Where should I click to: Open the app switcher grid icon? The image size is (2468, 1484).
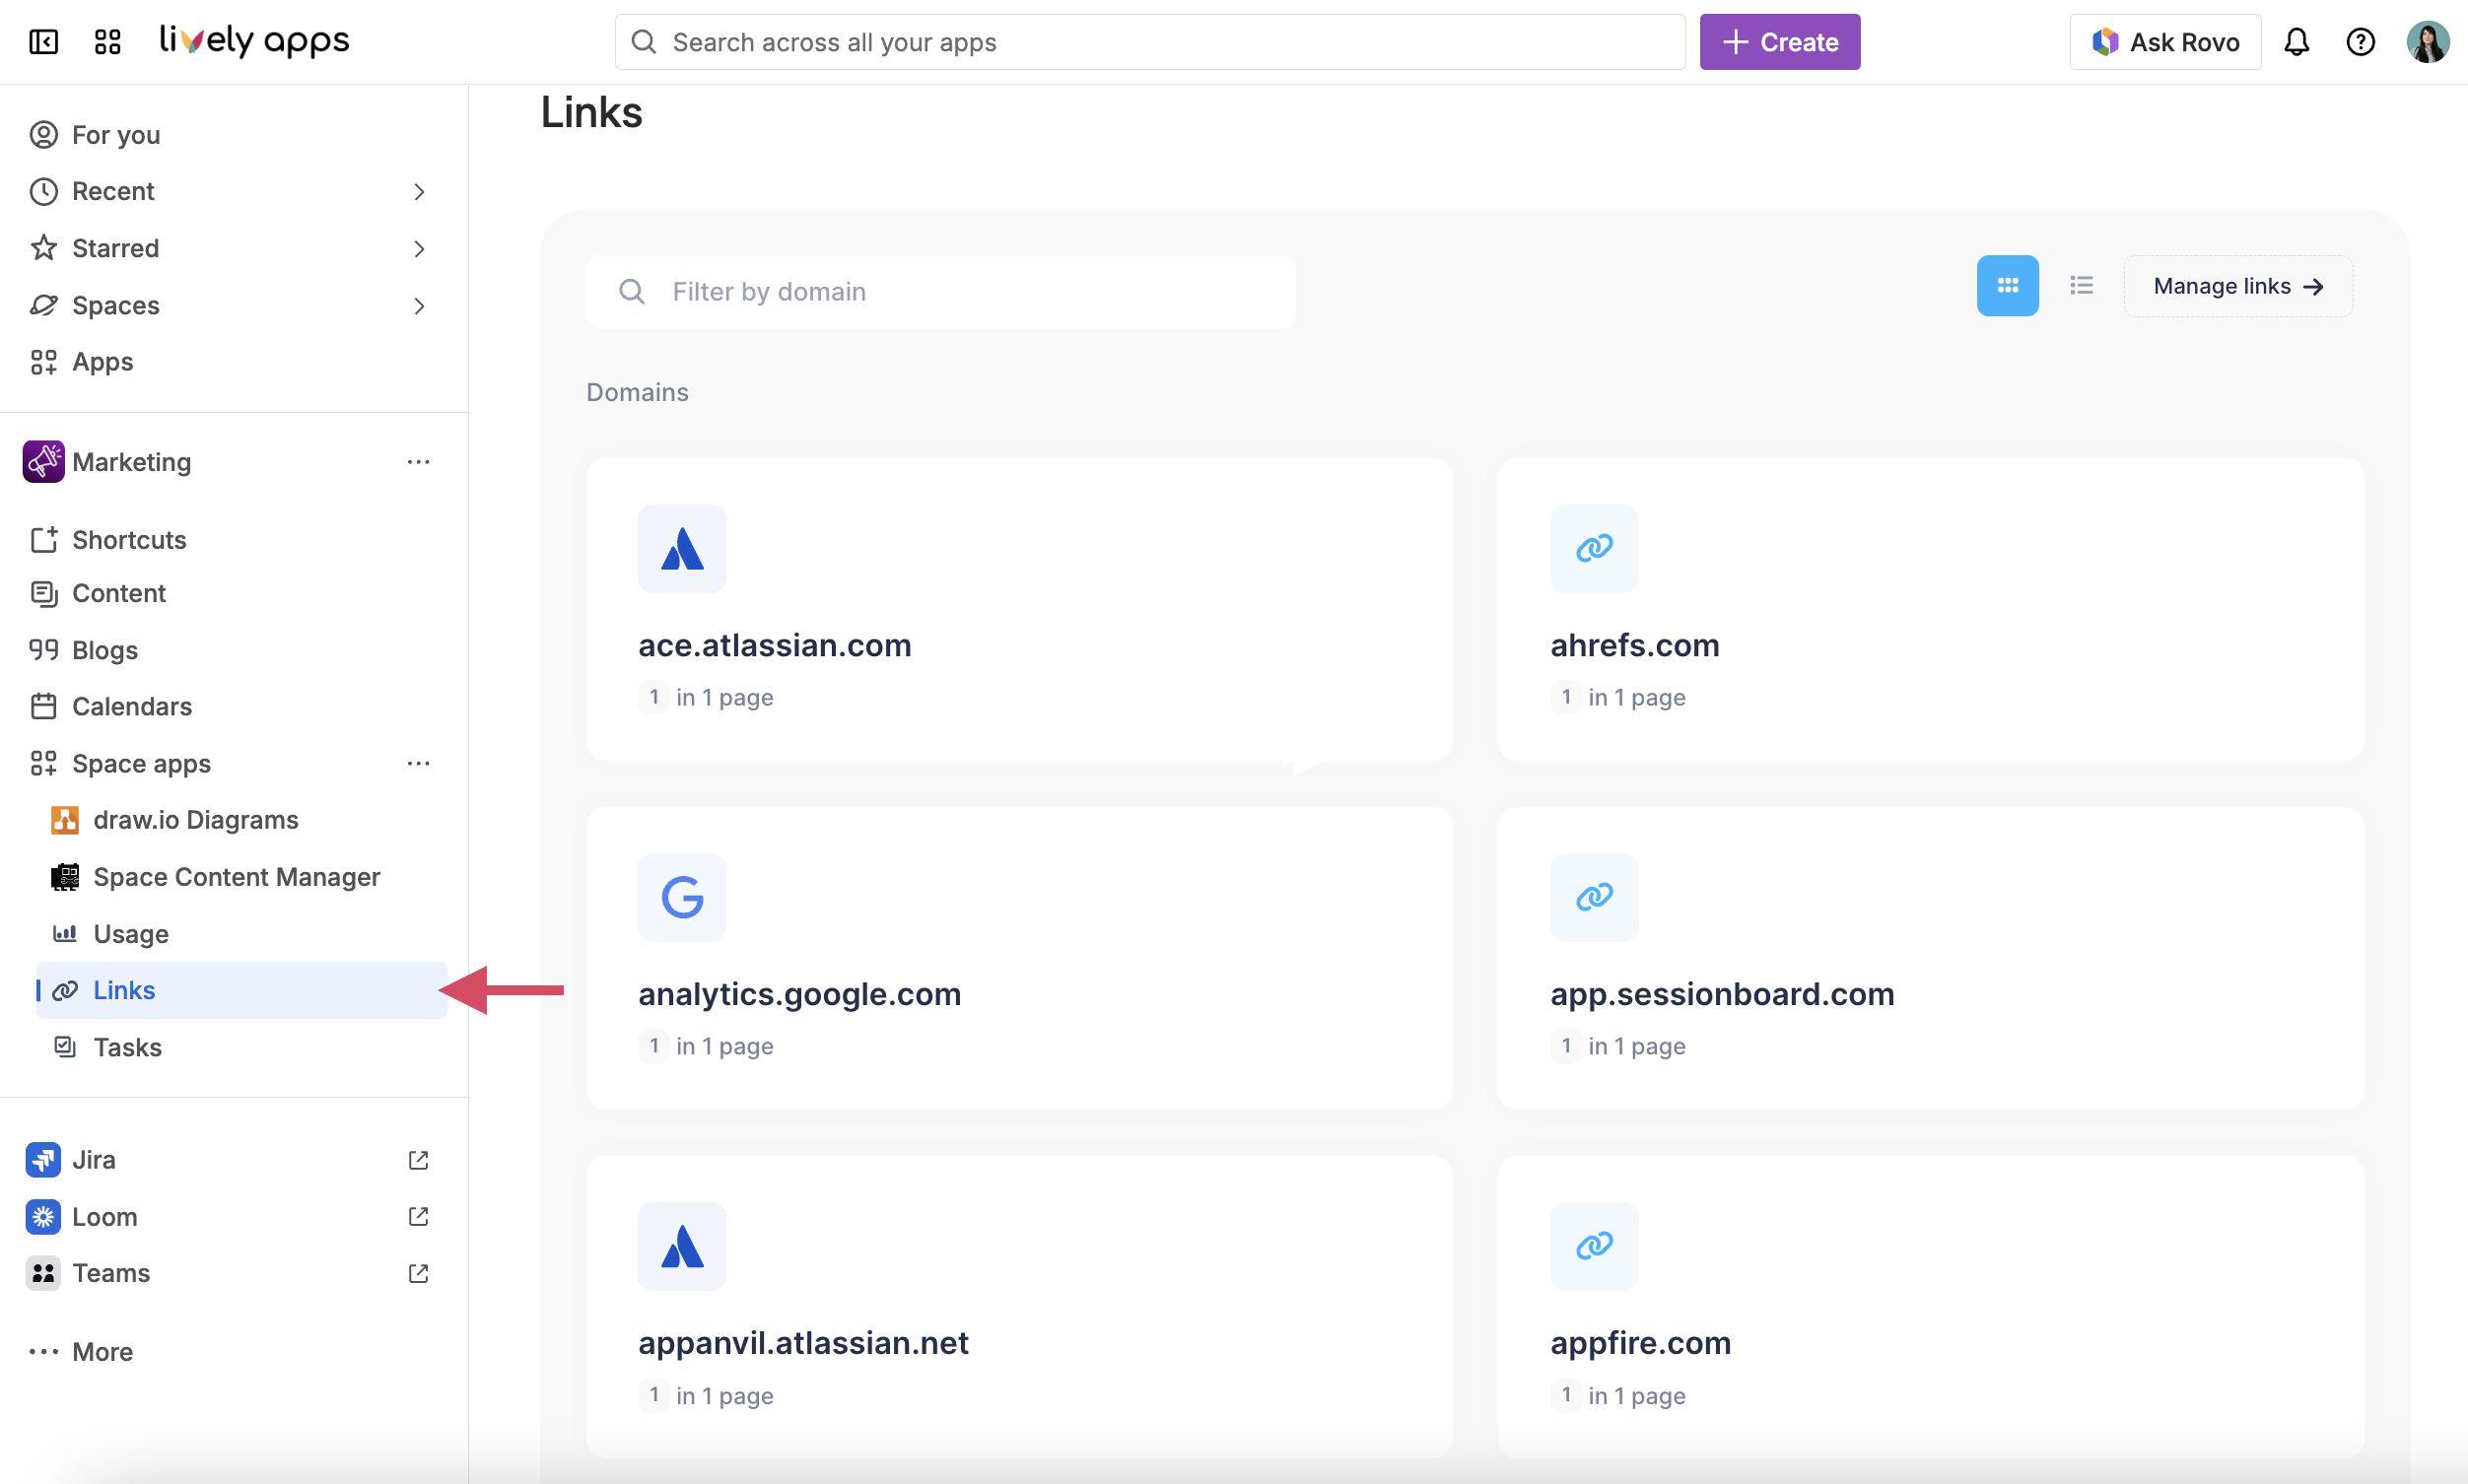[108, 42]
